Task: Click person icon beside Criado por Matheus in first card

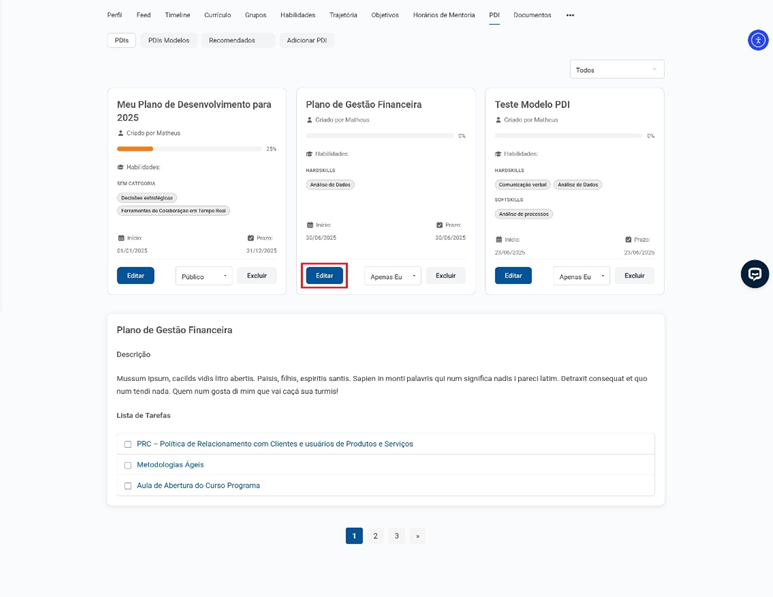Action: [x=121, y=133]
